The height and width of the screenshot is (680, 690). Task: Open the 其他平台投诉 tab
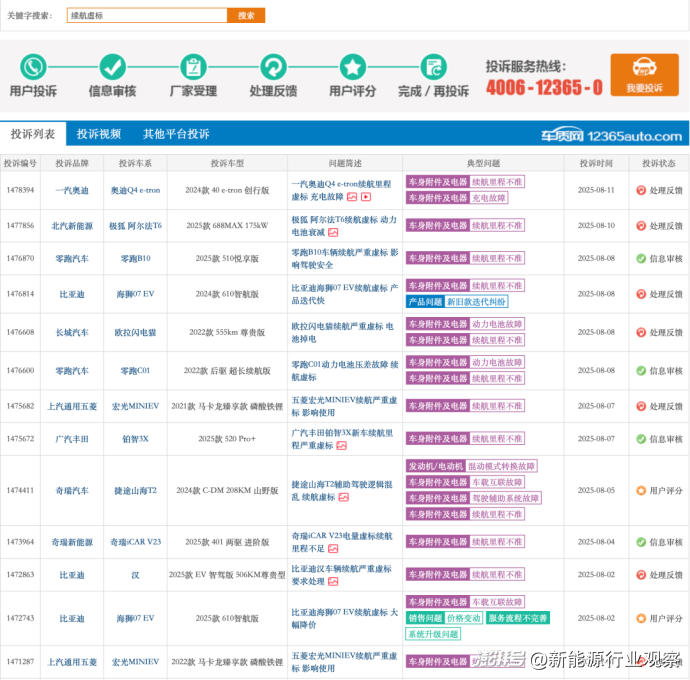(x=176, y=134)
